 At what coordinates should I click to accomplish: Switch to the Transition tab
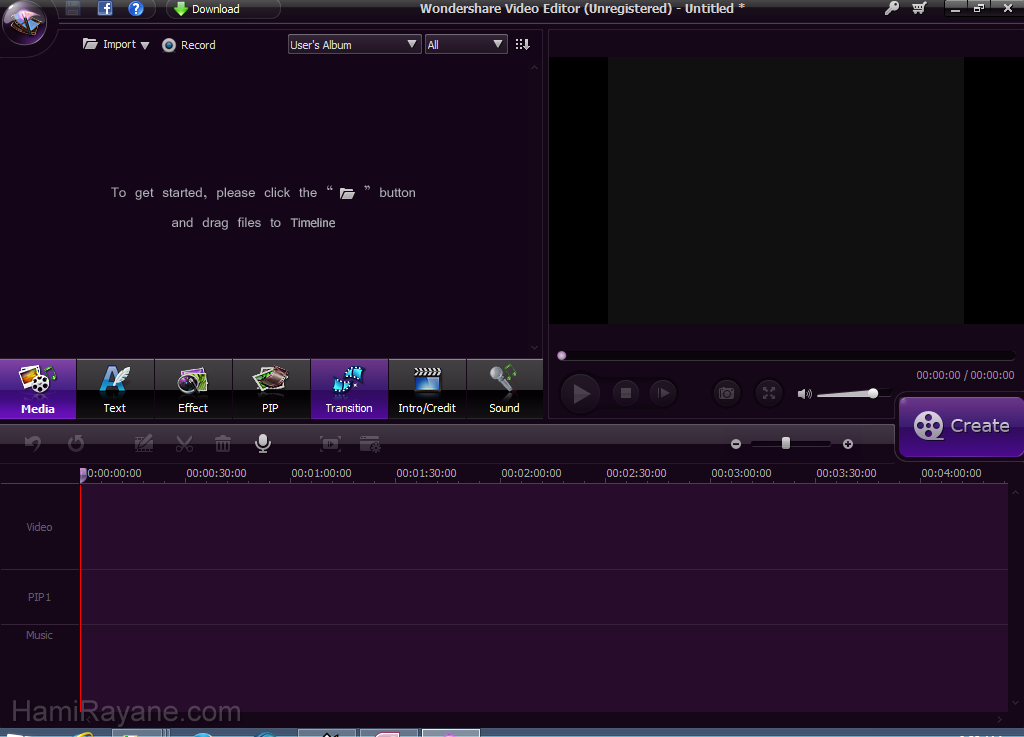tap(349, 389)
